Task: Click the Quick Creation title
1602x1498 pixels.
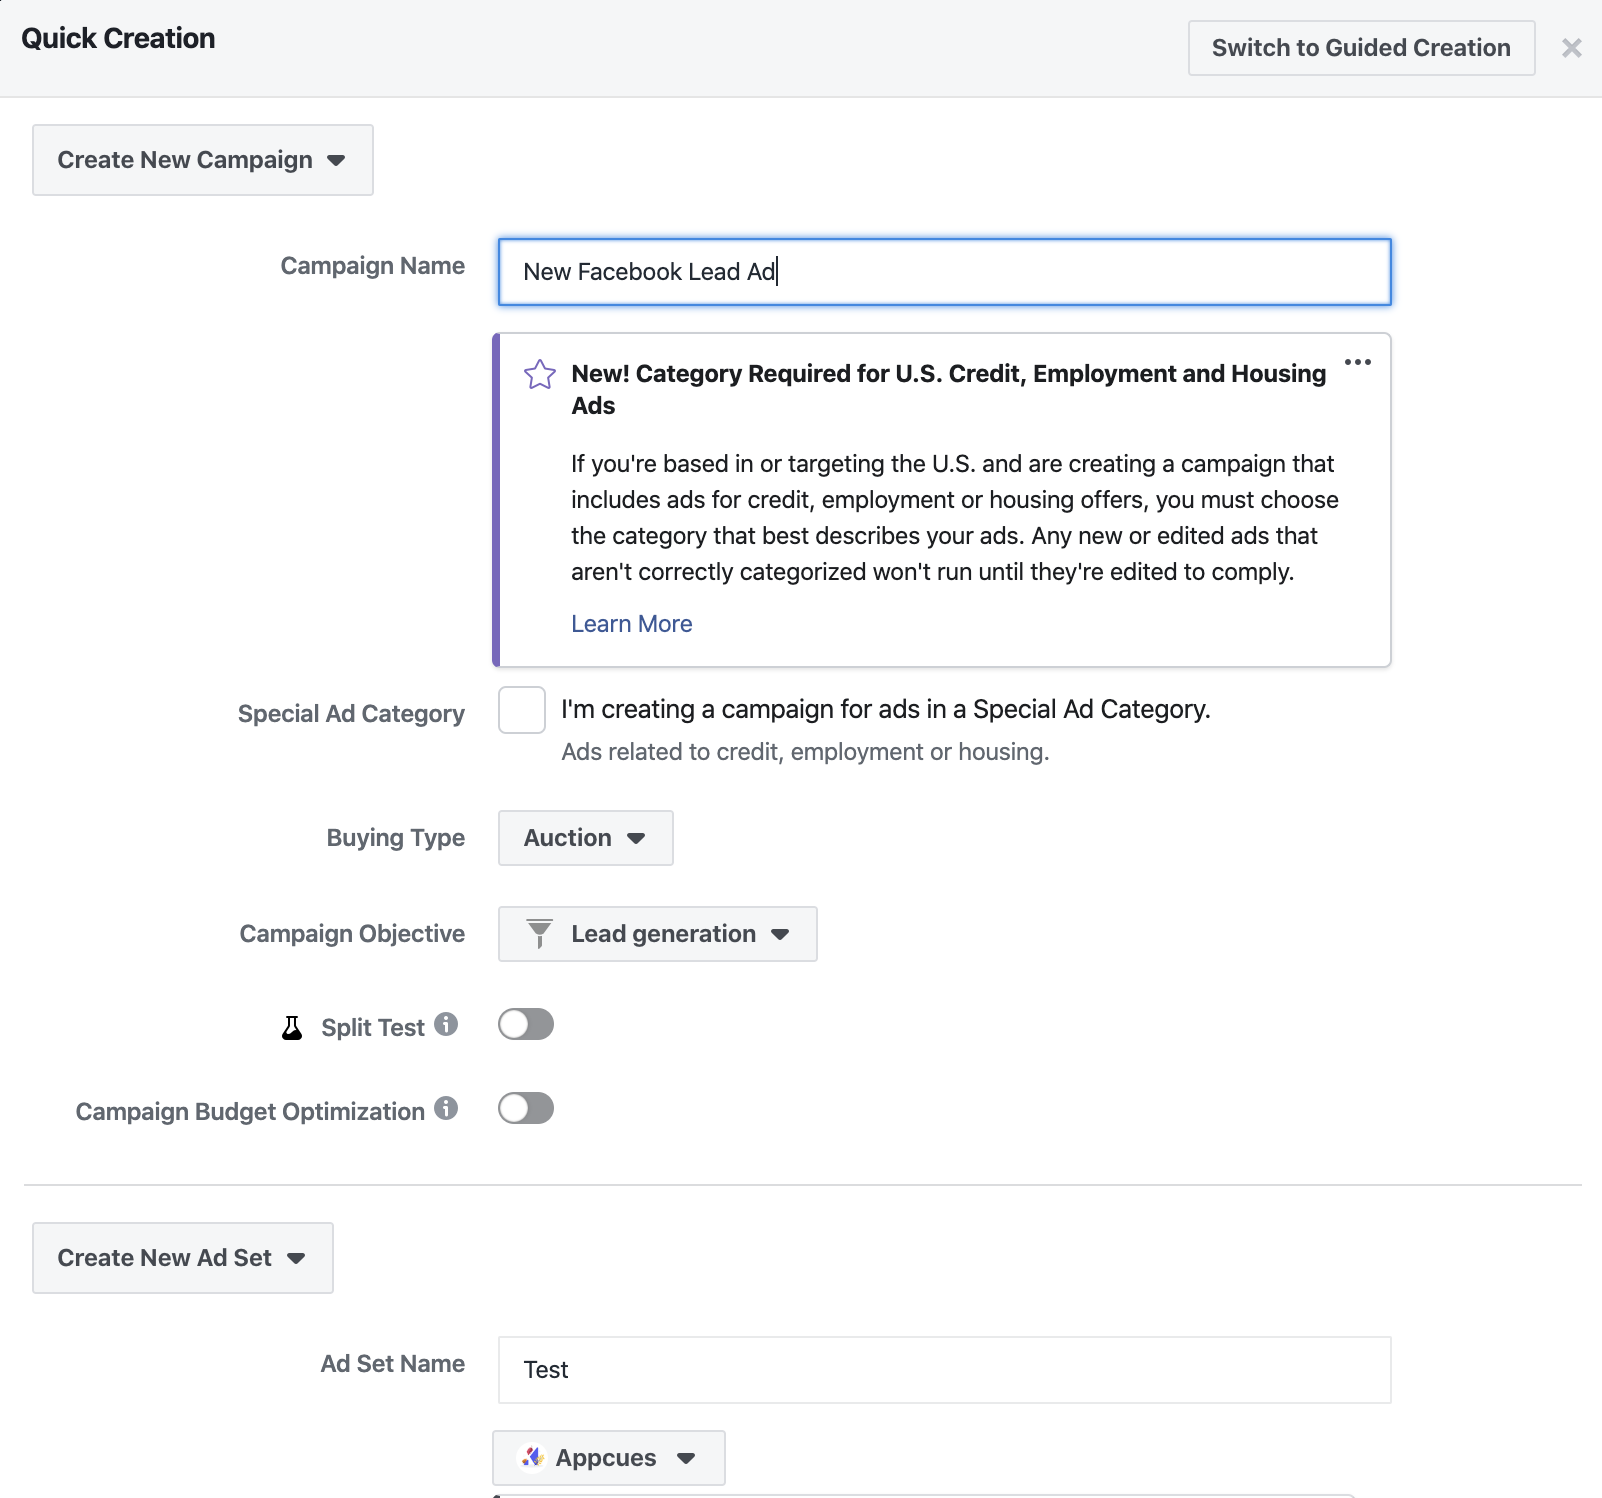Action: [118, 38]
